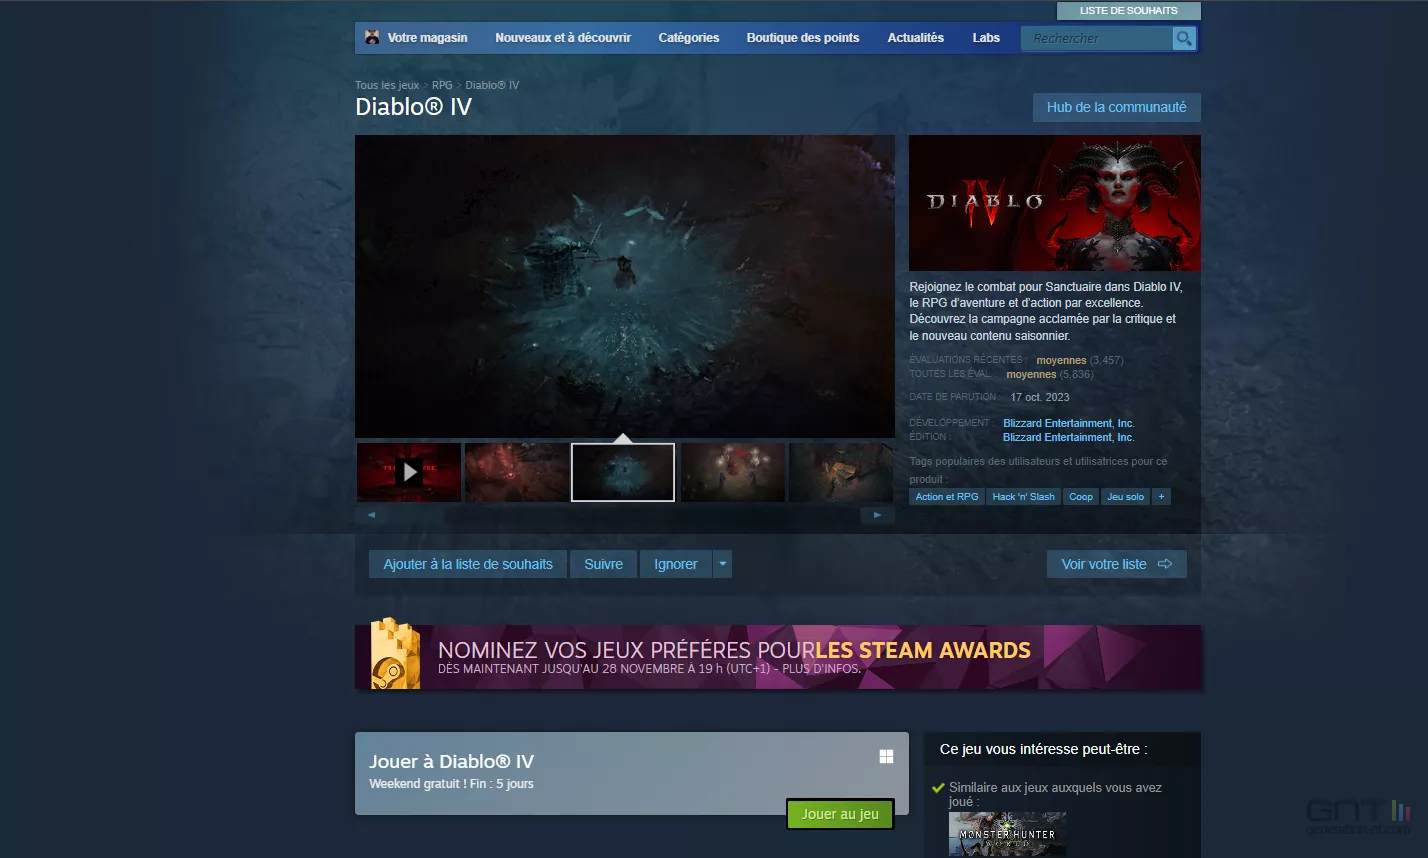This screenshot has width=1428, height=858.
Task: Select the red battle screenshot thumbnail
Action: 517,472
